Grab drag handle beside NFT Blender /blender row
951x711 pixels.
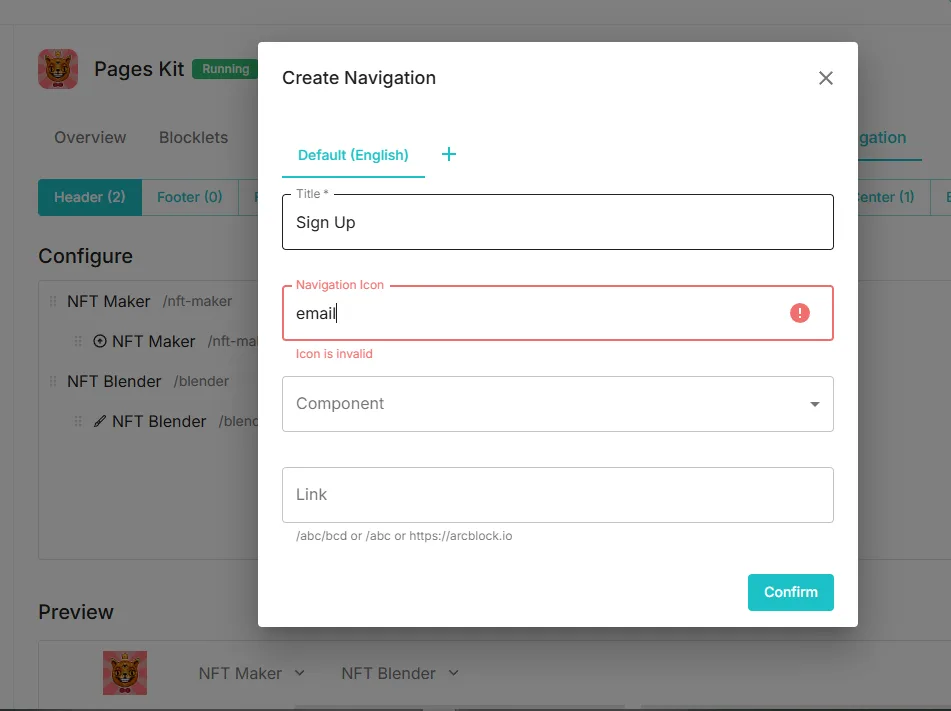tap(53, 381)
